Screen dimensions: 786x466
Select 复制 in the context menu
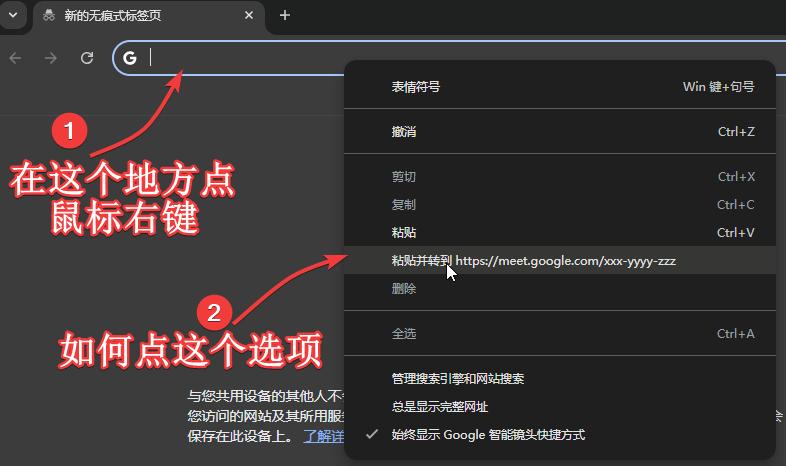tap(560, 204)
